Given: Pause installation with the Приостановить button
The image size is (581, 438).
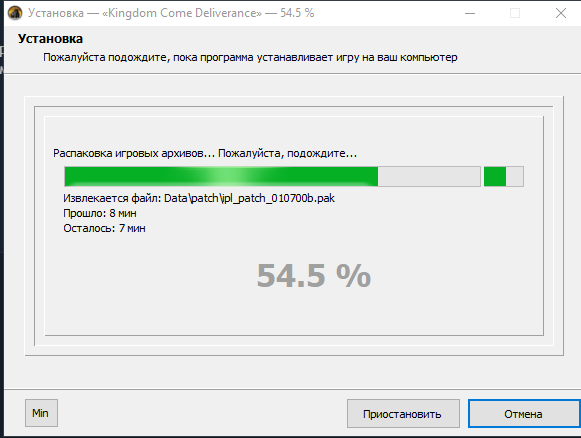Looking at the screenshot, I should tap(403, 414).
